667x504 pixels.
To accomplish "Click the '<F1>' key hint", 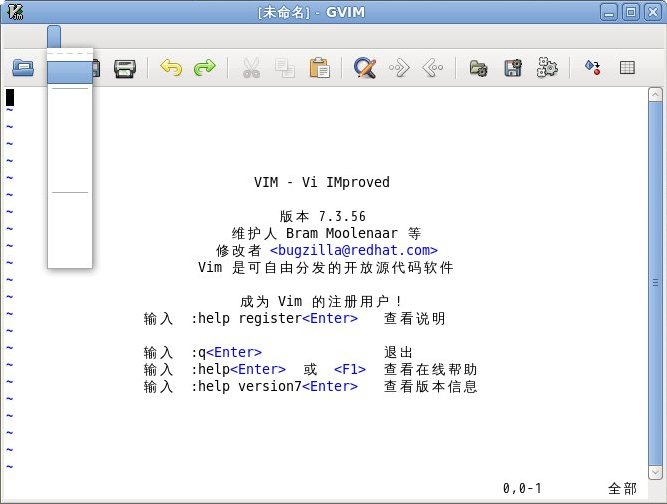I will point(350,369).
